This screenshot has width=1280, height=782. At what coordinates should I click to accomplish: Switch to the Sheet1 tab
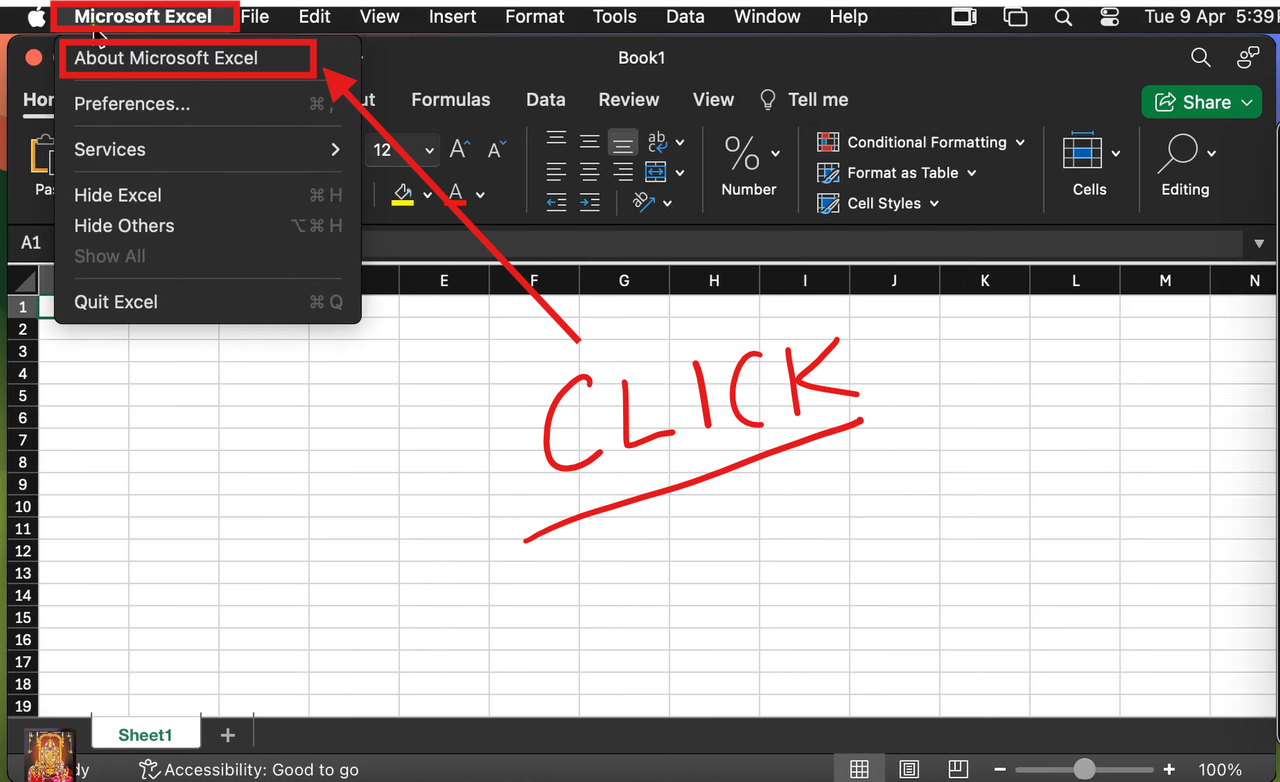145,734
